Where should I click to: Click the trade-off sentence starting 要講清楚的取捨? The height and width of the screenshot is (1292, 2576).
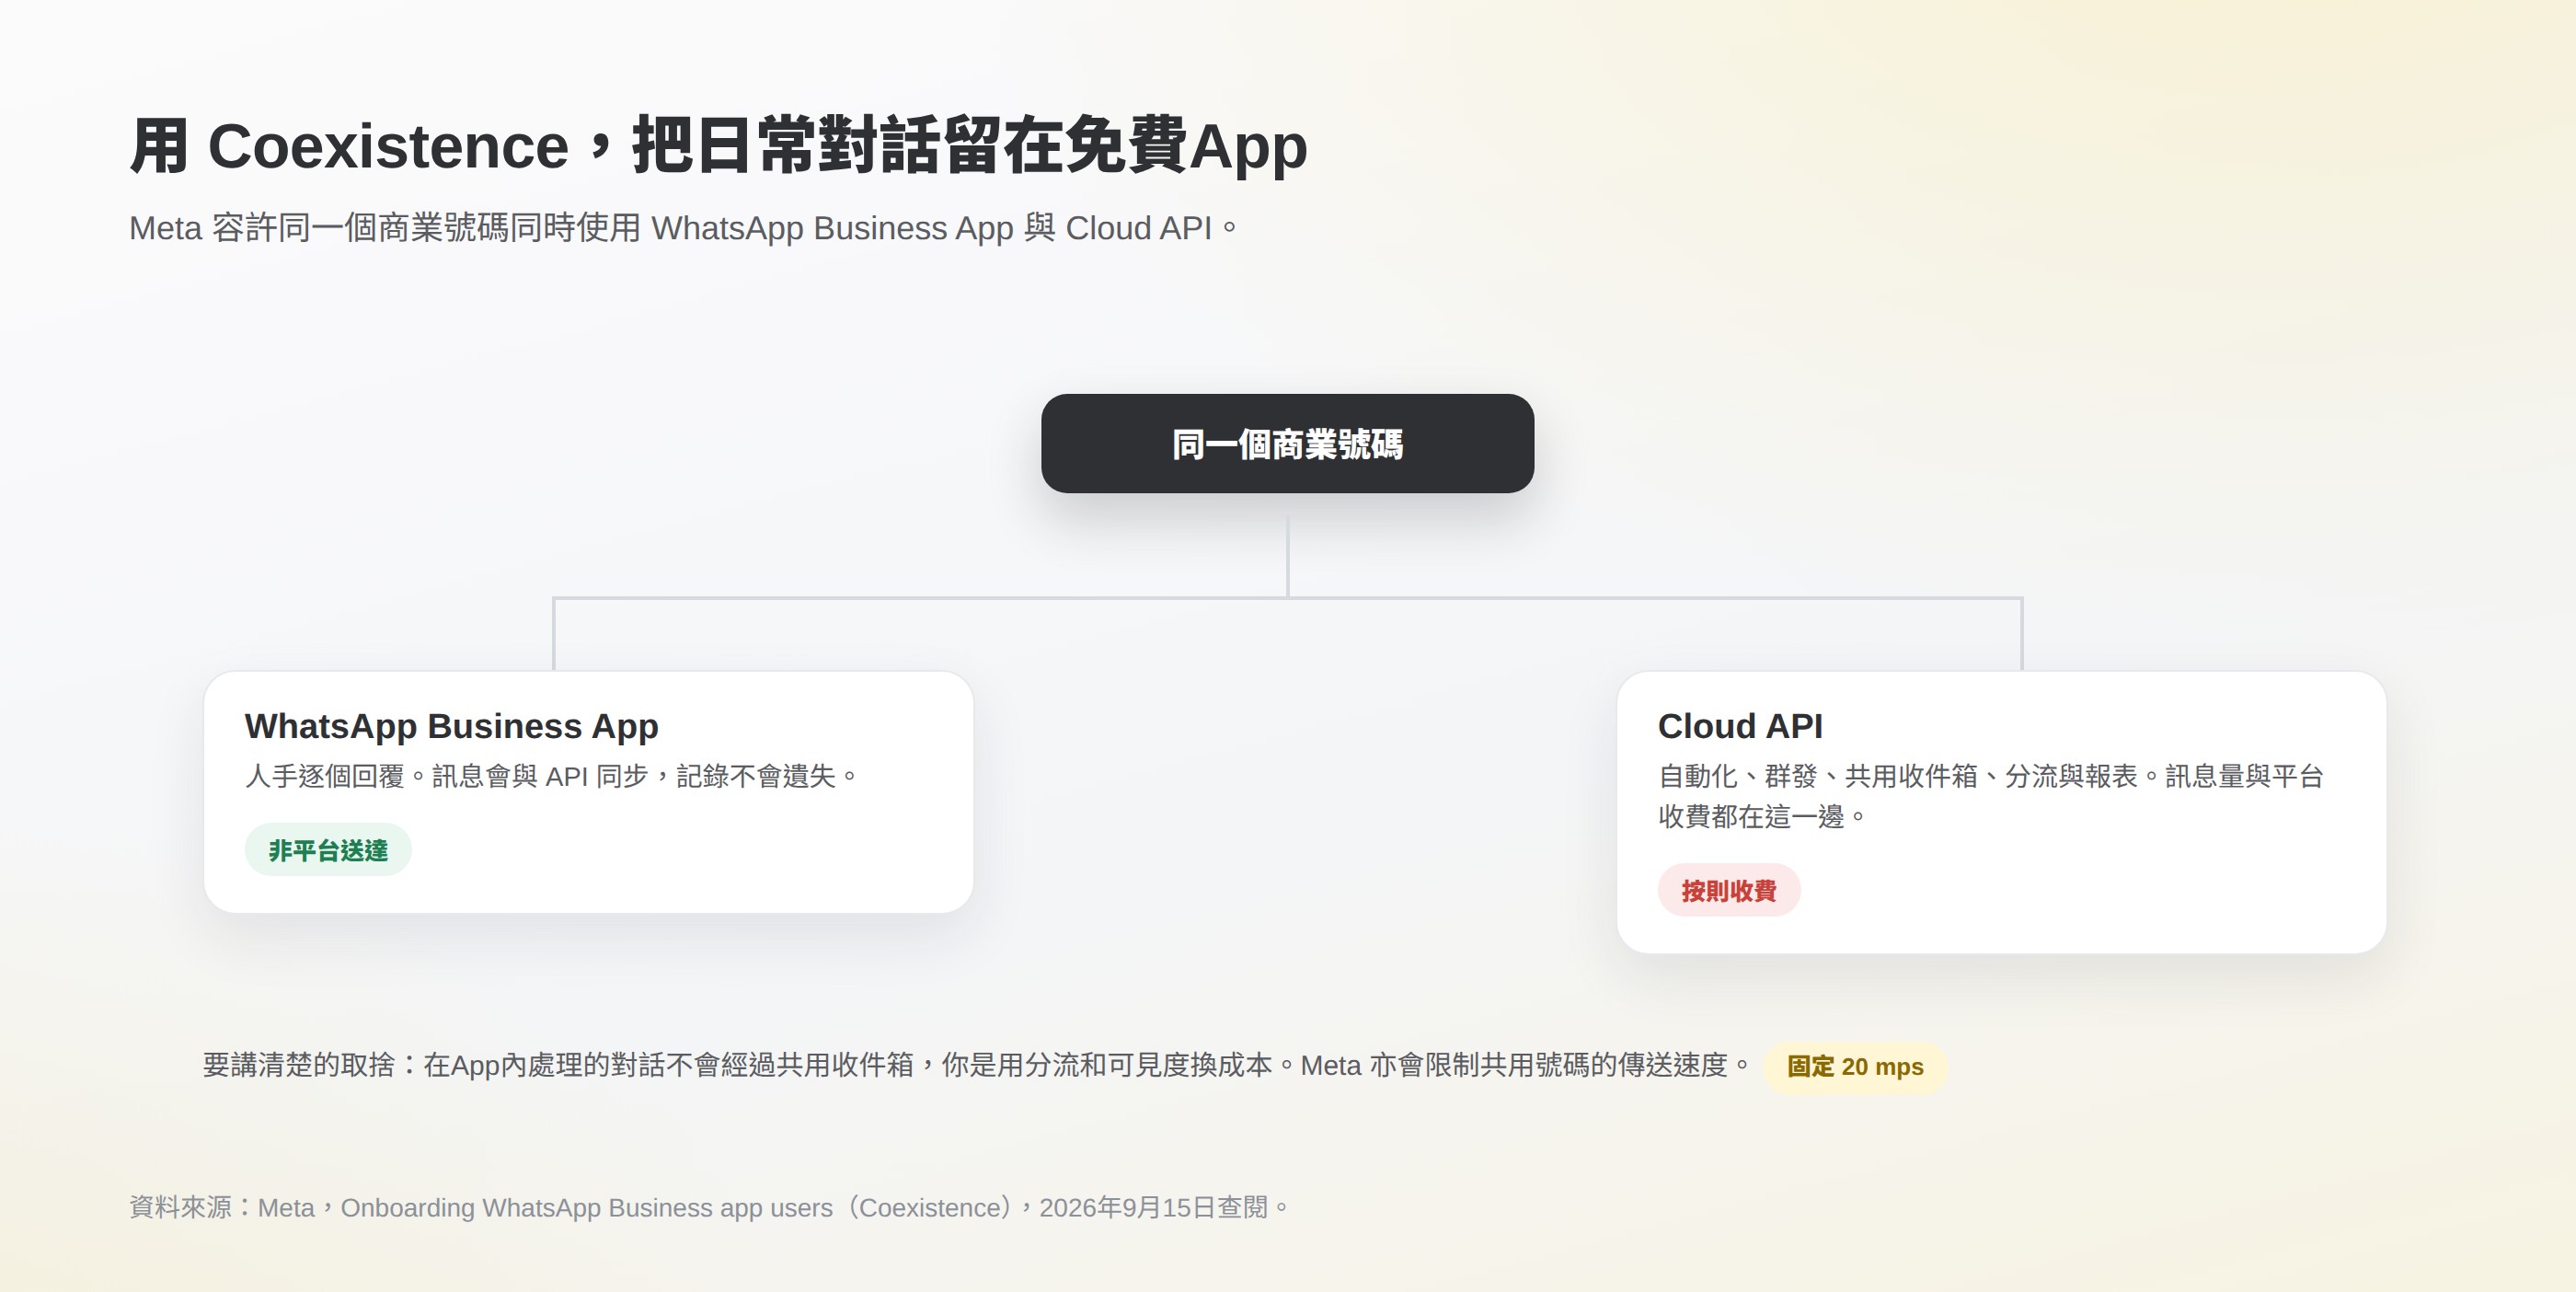[977, 1065]
